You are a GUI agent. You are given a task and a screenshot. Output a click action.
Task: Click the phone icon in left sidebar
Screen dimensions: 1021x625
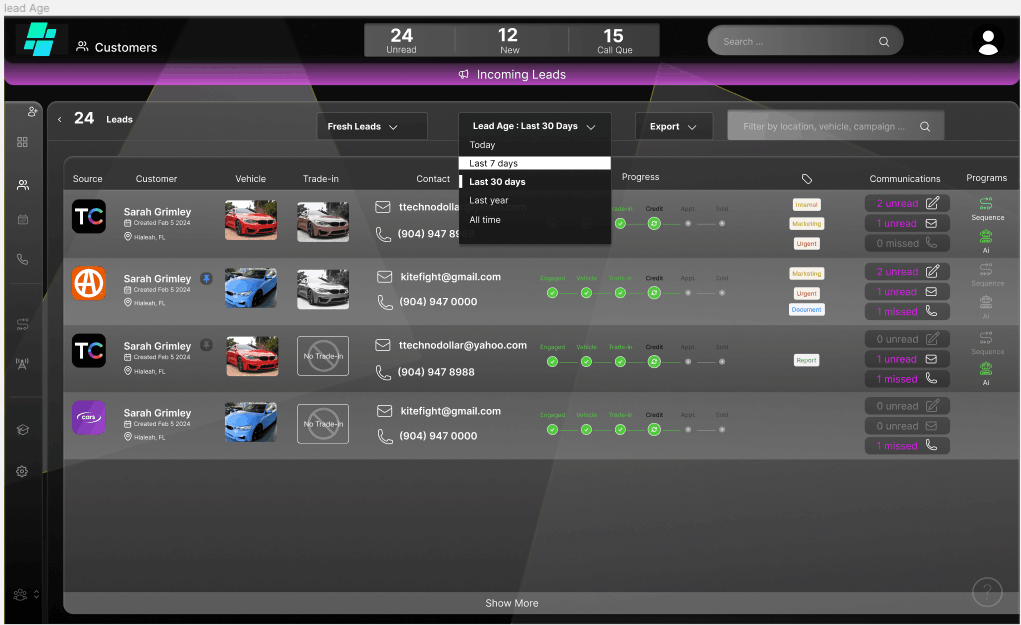point(22,259)
